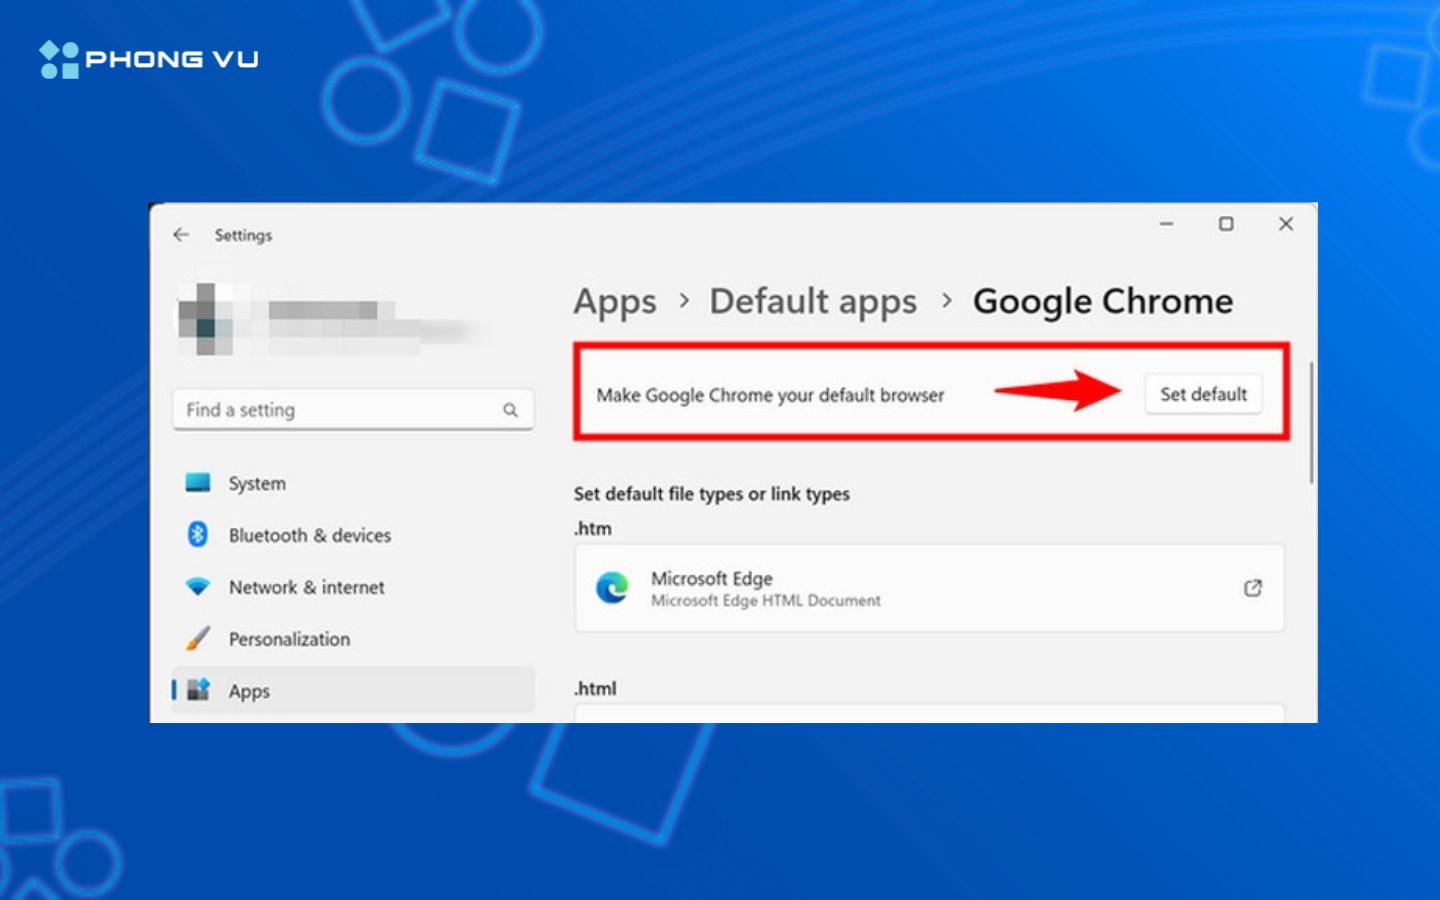Click the open-external icon beside Microsoft Edge
This screenshot has height=900, width=1440.
pos(1252,588)
